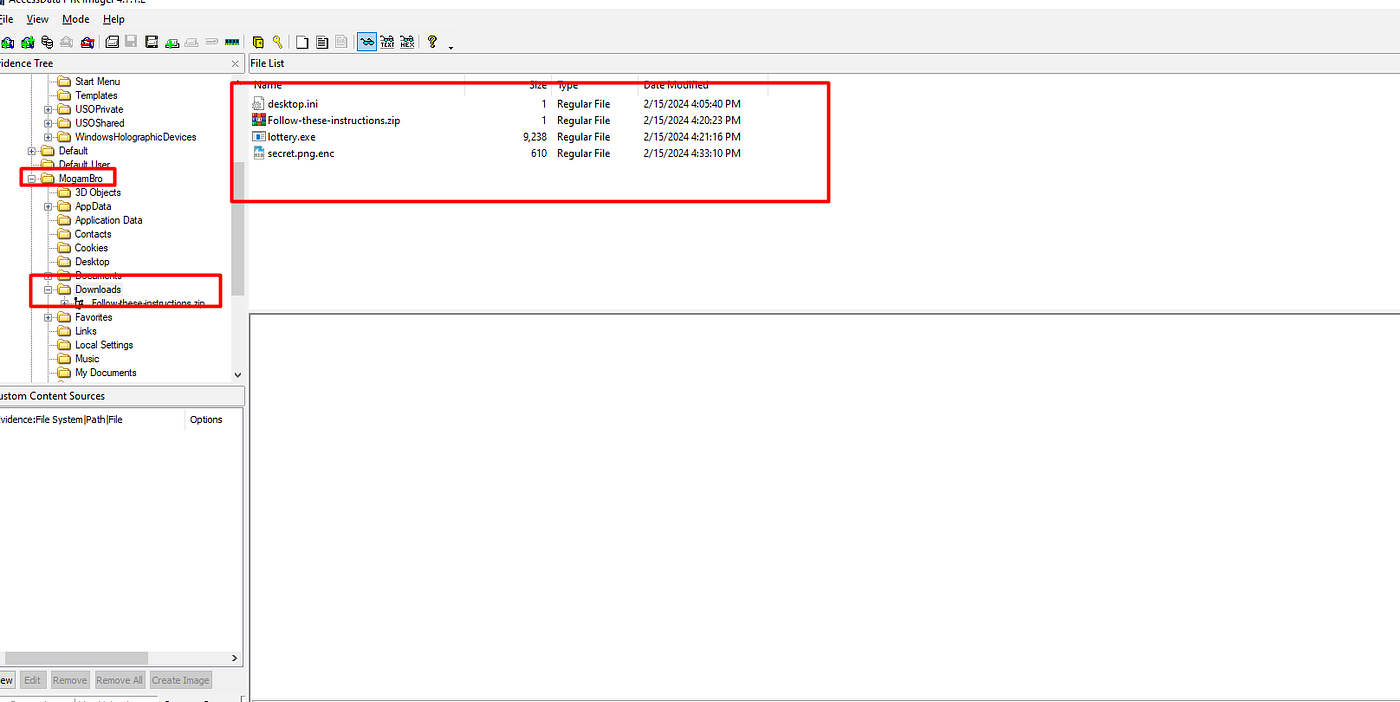Select the Create Disk Image toolbar icon
This screenshot has height=702, width=1400.
(110, 42)
